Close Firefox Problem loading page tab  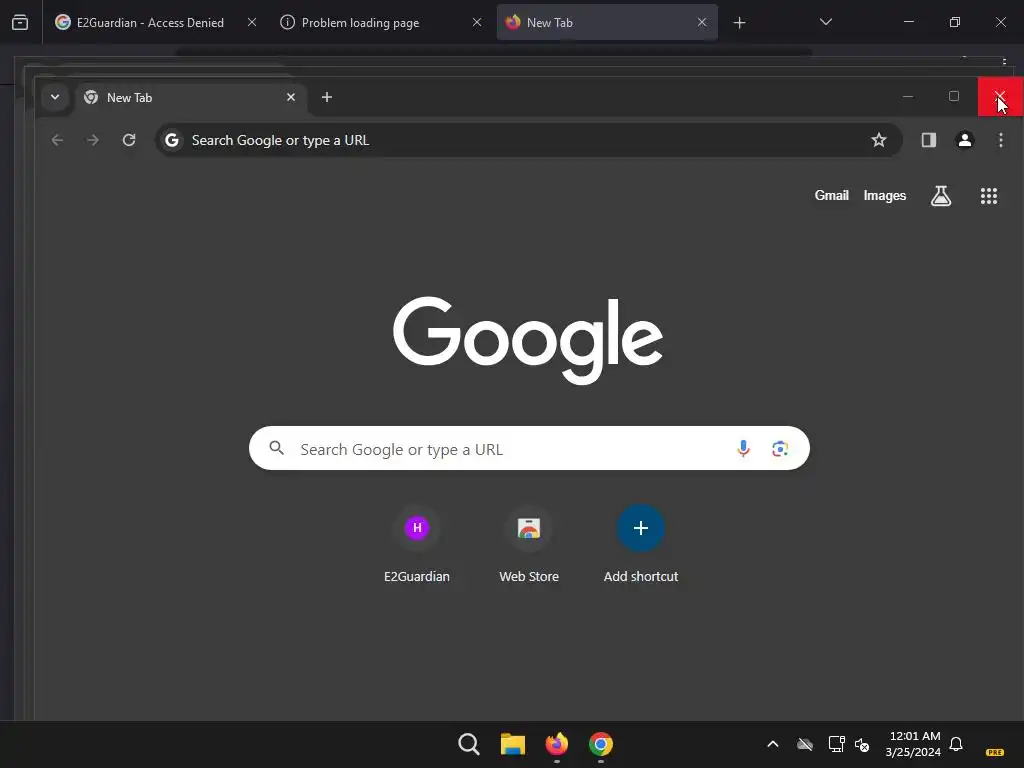[477, 22]
